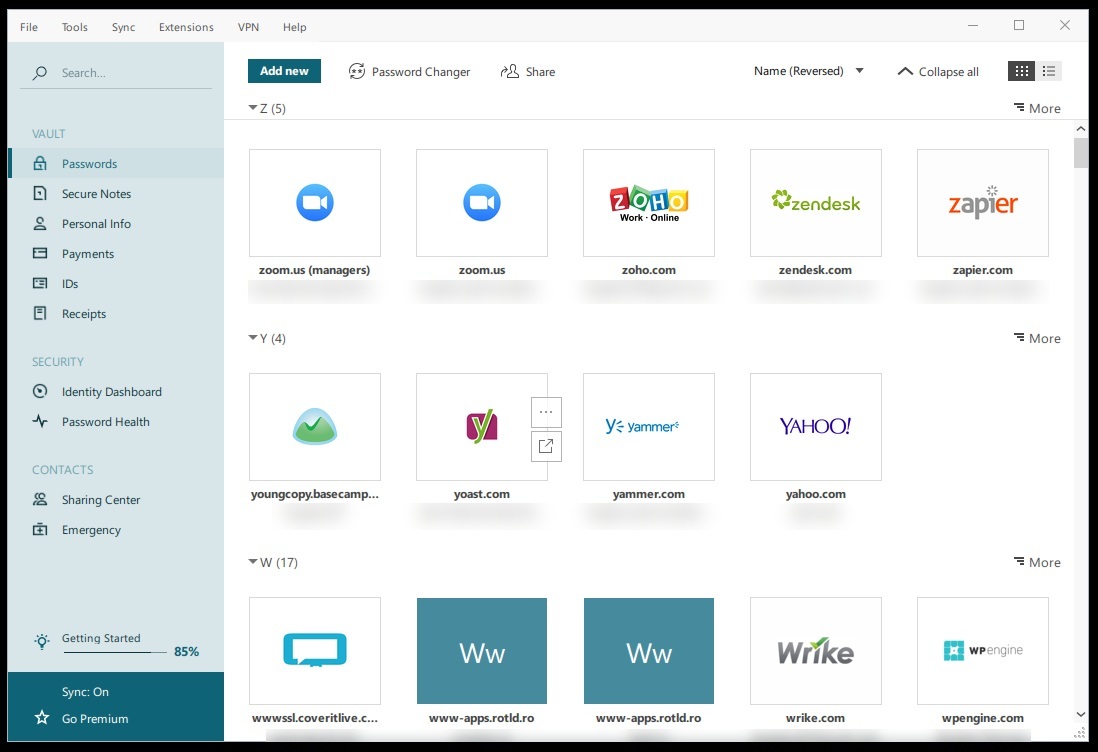This screenshot has height=752, width=1098.
Task: Open Password Changer
Action: coord(410,71)
